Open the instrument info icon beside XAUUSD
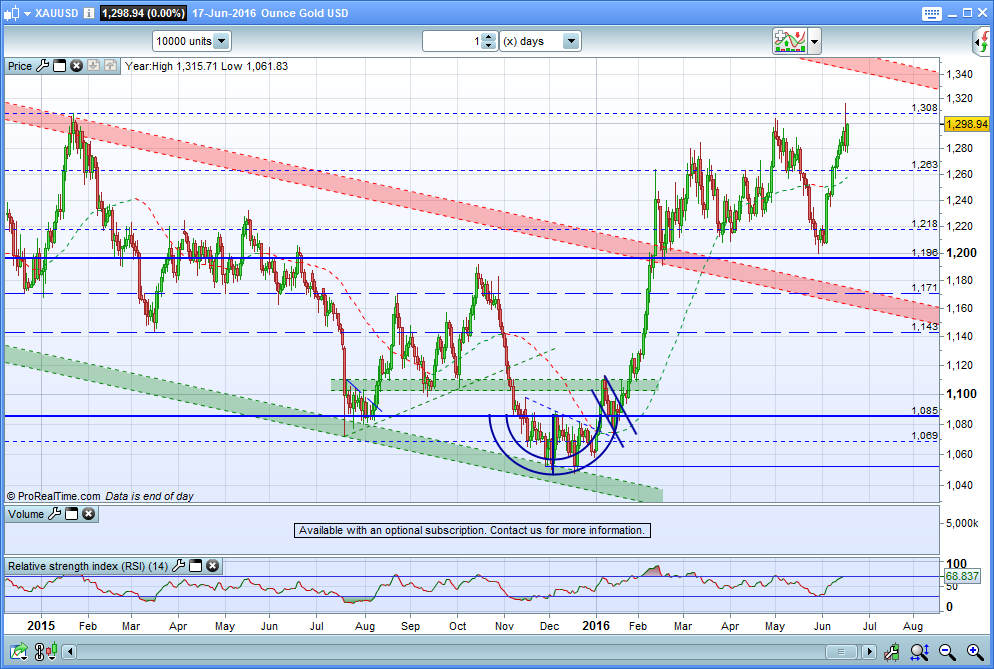The width and height of the screenshot is (994, 669). [x=89, y=13]
